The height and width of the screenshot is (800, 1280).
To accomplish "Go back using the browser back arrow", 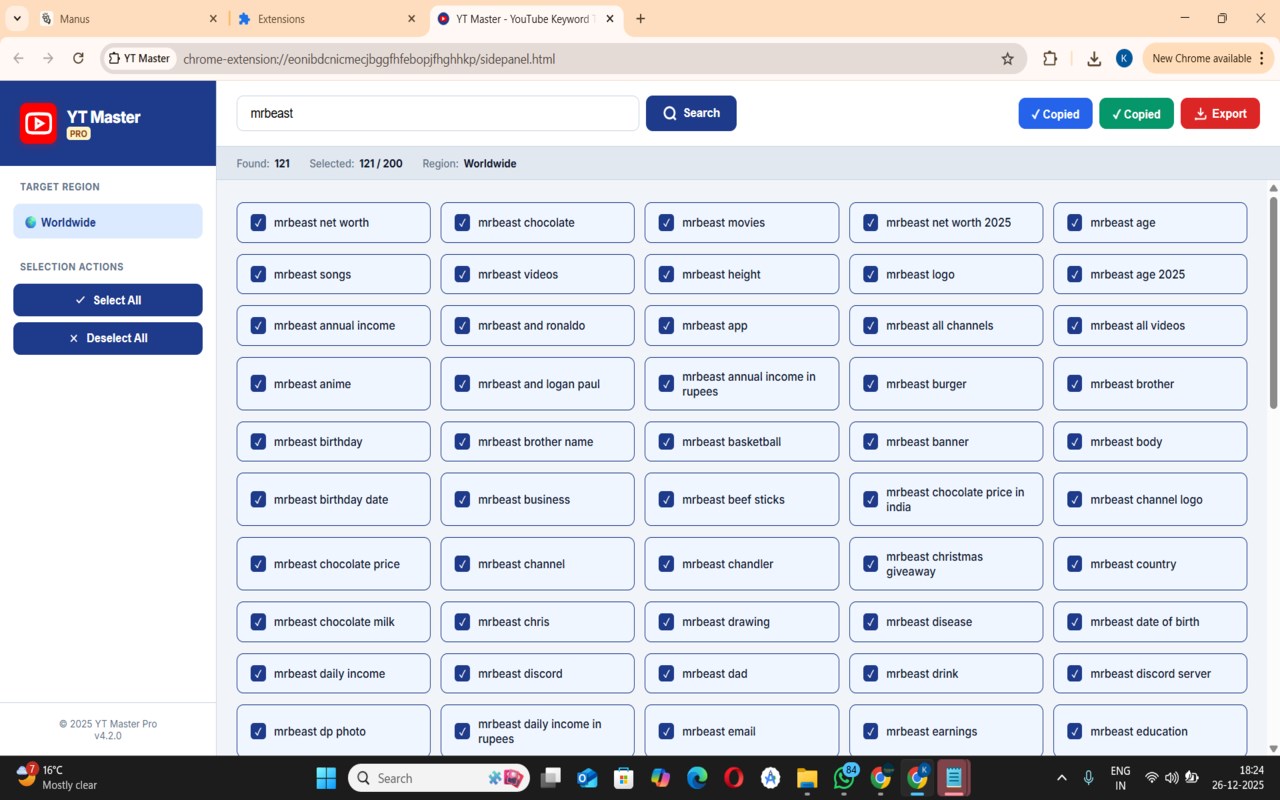I will (18, 59).
